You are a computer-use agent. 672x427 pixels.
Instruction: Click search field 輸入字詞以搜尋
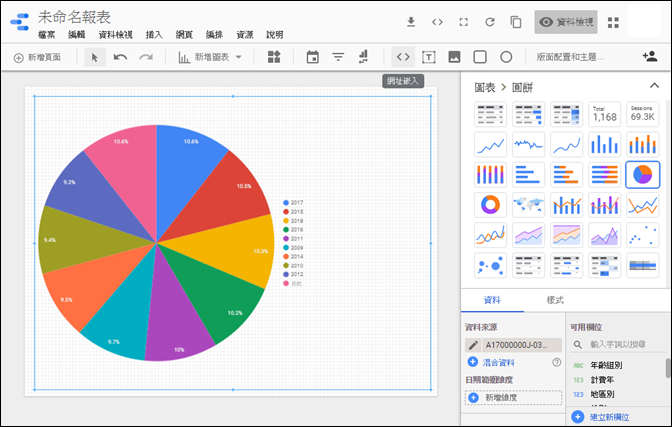[x=617, y=344]
